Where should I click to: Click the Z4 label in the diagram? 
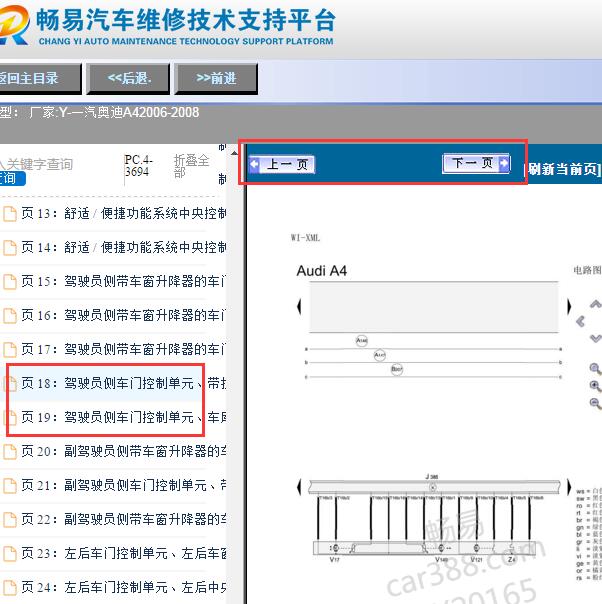point(511,559)
